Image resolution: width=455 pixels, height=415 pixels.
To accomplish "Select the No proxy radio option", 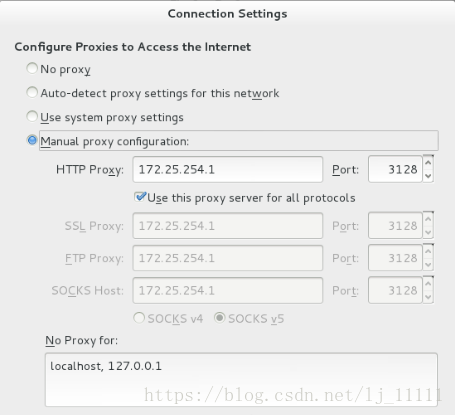I will pyautogui.click(x=32, y=68).
